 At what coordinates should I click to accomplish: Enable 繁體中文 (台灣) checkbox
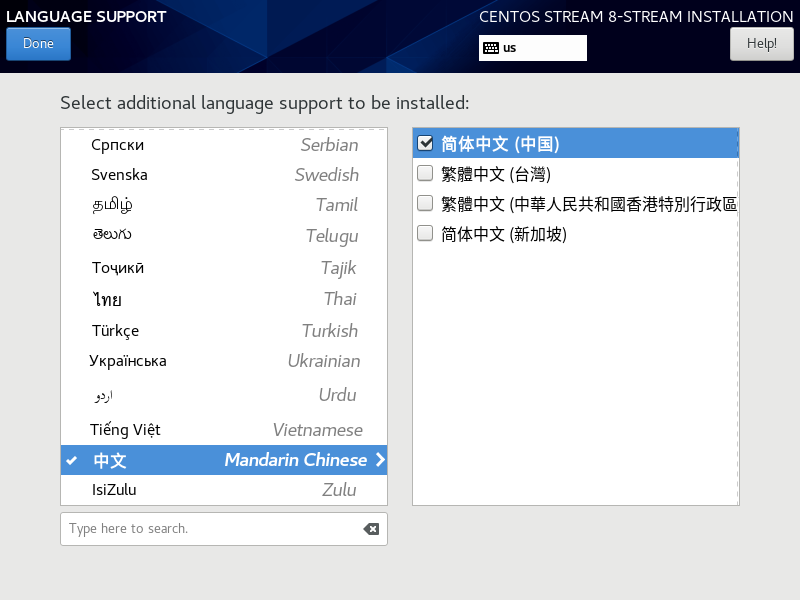[x=425, y=173]
